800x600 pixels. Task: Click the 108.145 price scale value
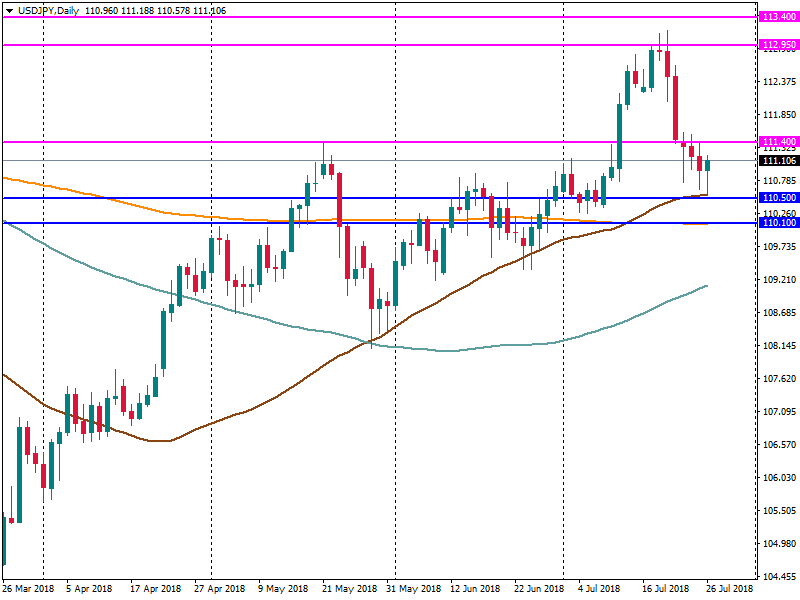pyautogui.click(x=779, y=346)
